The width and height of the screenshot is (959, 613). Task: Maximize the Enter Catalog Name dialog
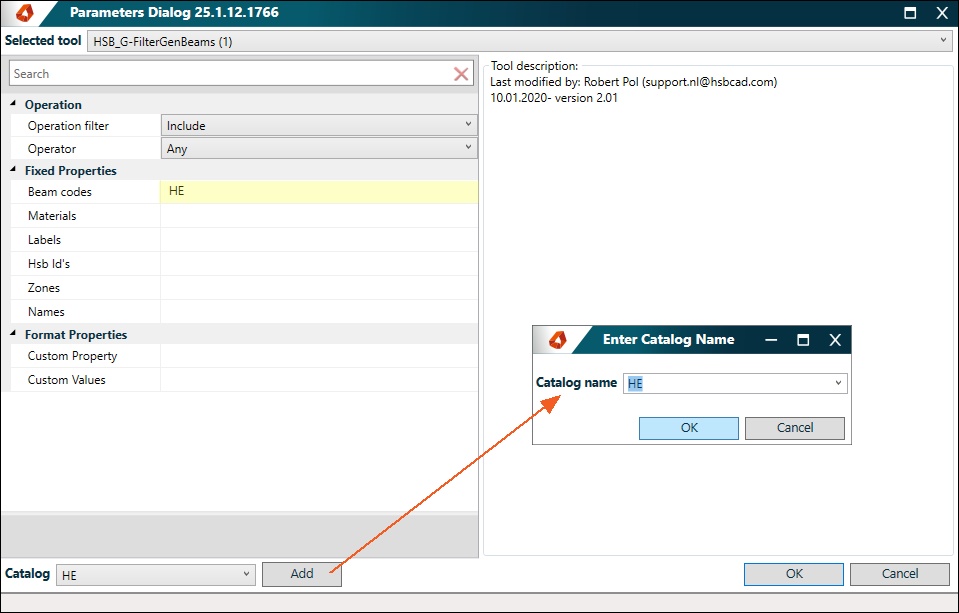coord(803,340)
